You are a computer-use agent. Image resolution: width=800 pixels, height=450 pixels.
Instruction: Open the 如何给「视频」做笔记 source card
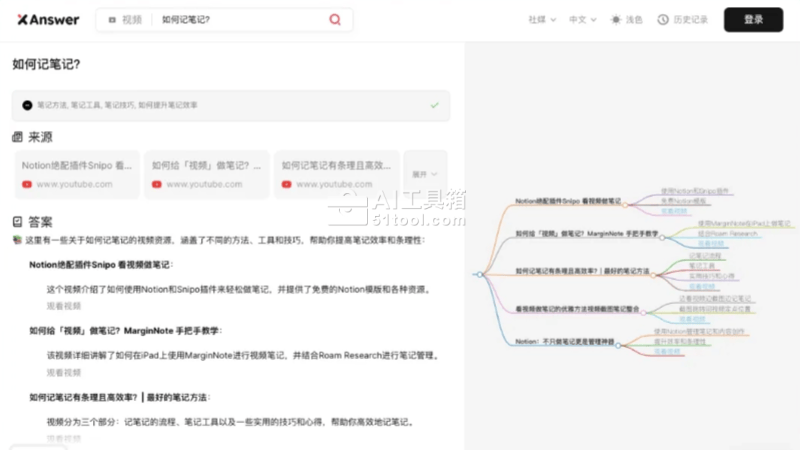[x=206, y=174]
